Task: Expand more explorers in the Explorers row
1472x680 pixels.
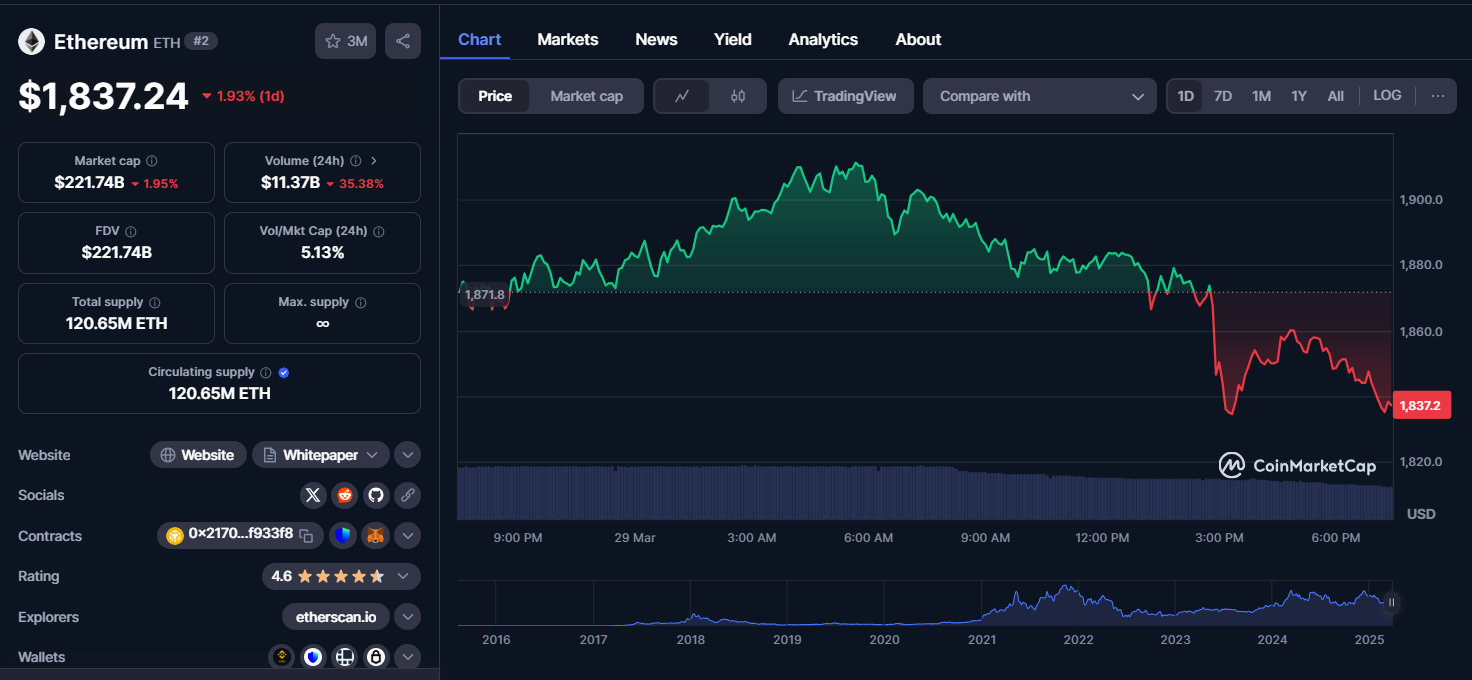Action: [407, 617]
